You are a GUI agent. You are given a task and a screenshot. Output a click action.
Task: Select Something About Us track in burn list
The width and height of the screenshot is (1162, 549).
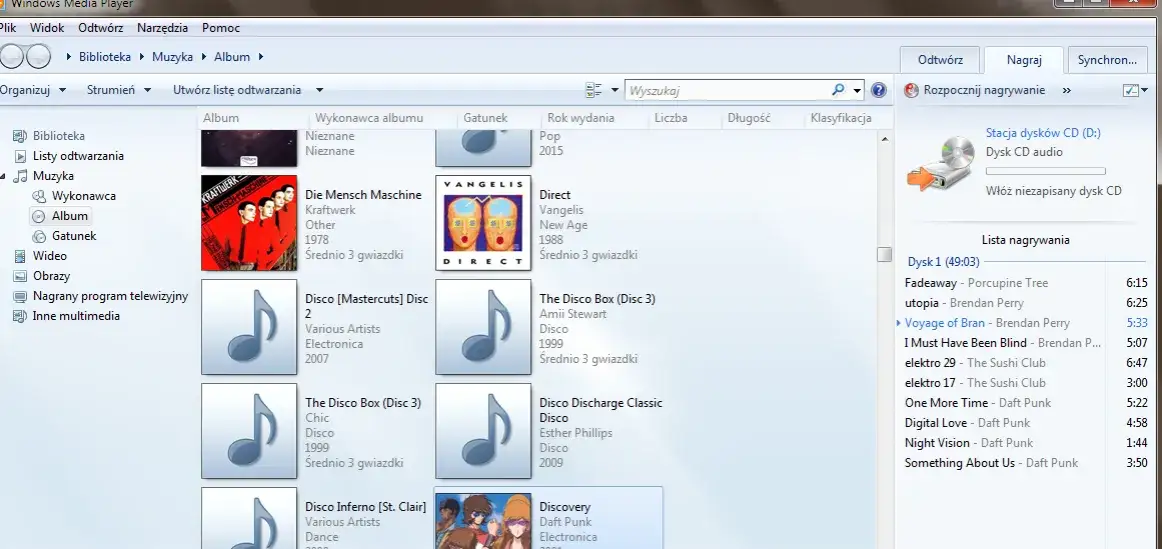1026,463
